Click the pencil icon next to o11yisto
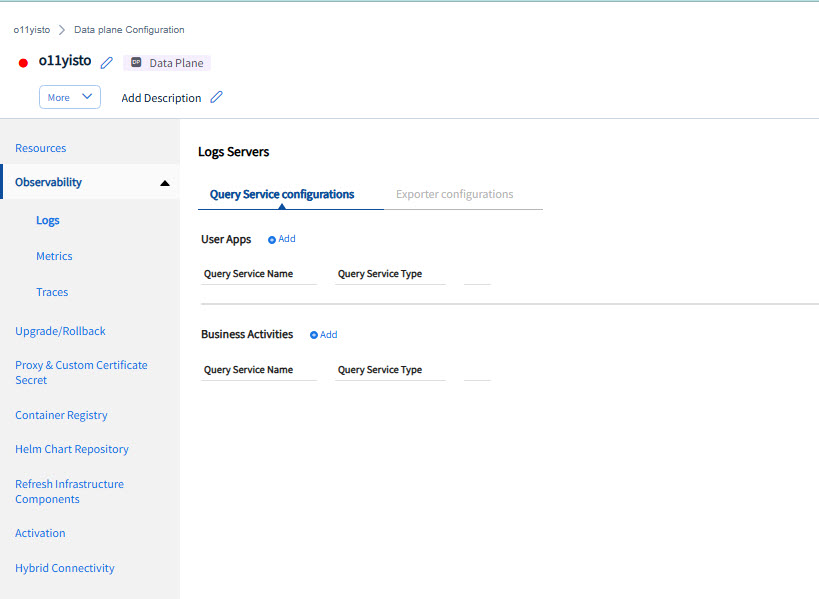Screen dimensions: 819x599 click(x=107, y=62)
